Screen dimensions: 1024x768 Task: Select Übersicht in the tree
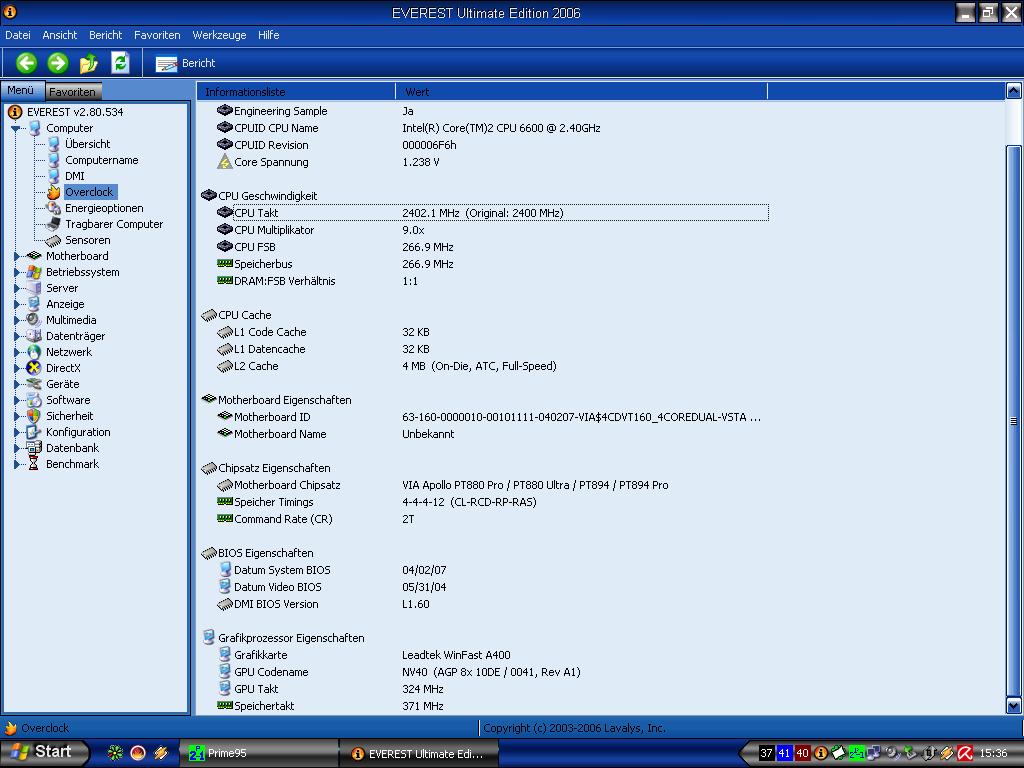[88, 144]
